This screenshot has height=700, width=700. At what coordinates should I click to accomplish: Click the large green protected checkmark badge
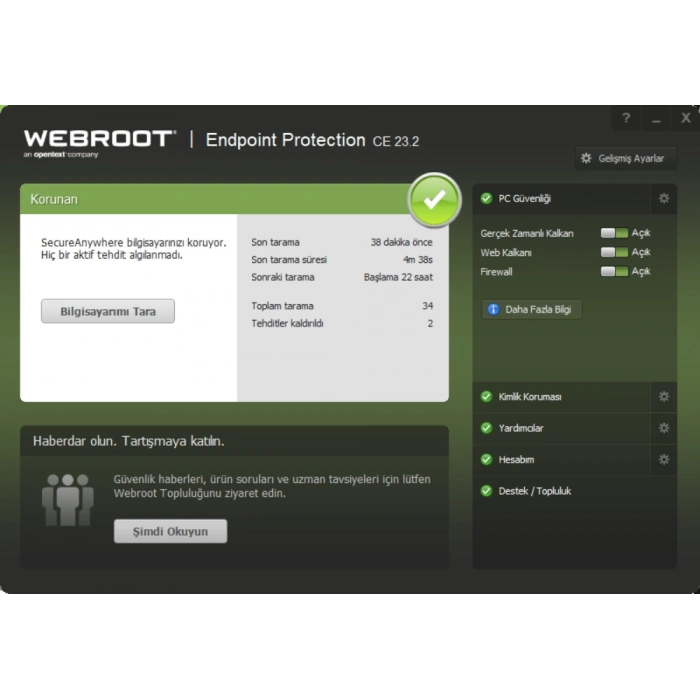[434, 200]
